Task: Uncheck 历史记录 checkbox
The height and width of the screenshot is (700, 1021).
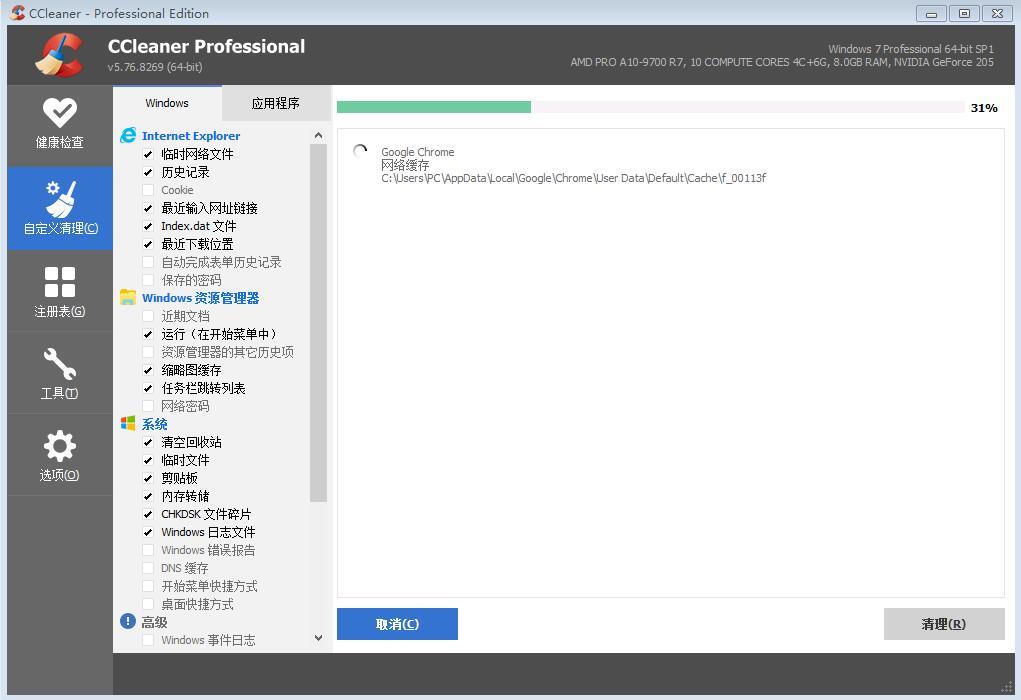Action: [x=148, y=172]
